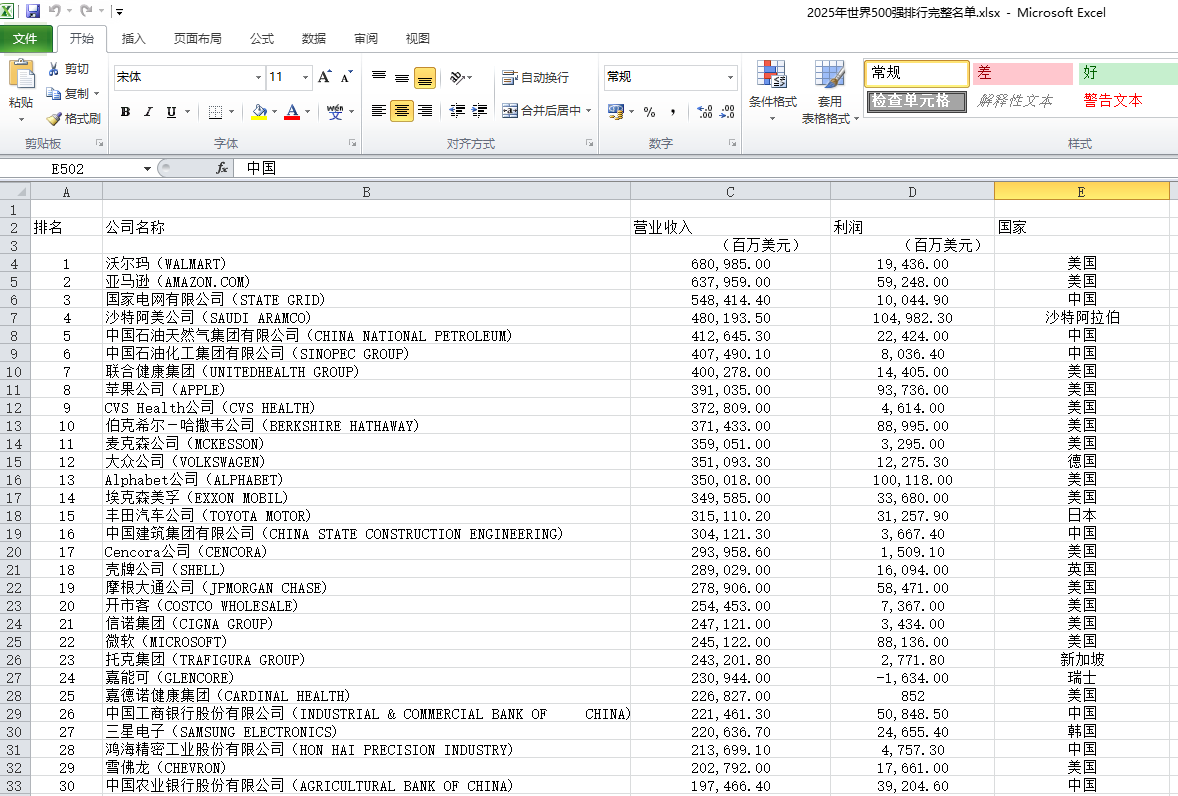The height and width of the screenshot is (796, 1178).
Task: Click the increase indent icon
Action: [479, 111]
